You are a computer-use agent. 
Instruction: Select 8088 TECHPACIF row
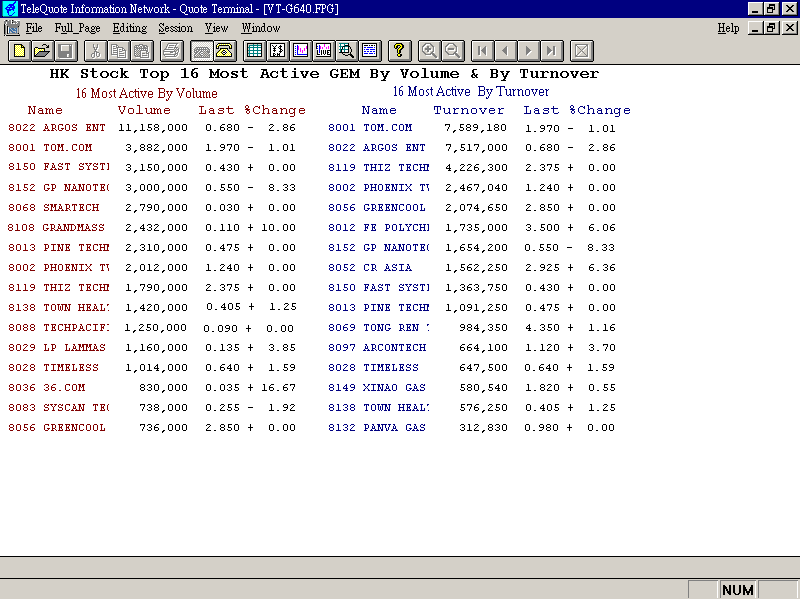pos(152,328)
